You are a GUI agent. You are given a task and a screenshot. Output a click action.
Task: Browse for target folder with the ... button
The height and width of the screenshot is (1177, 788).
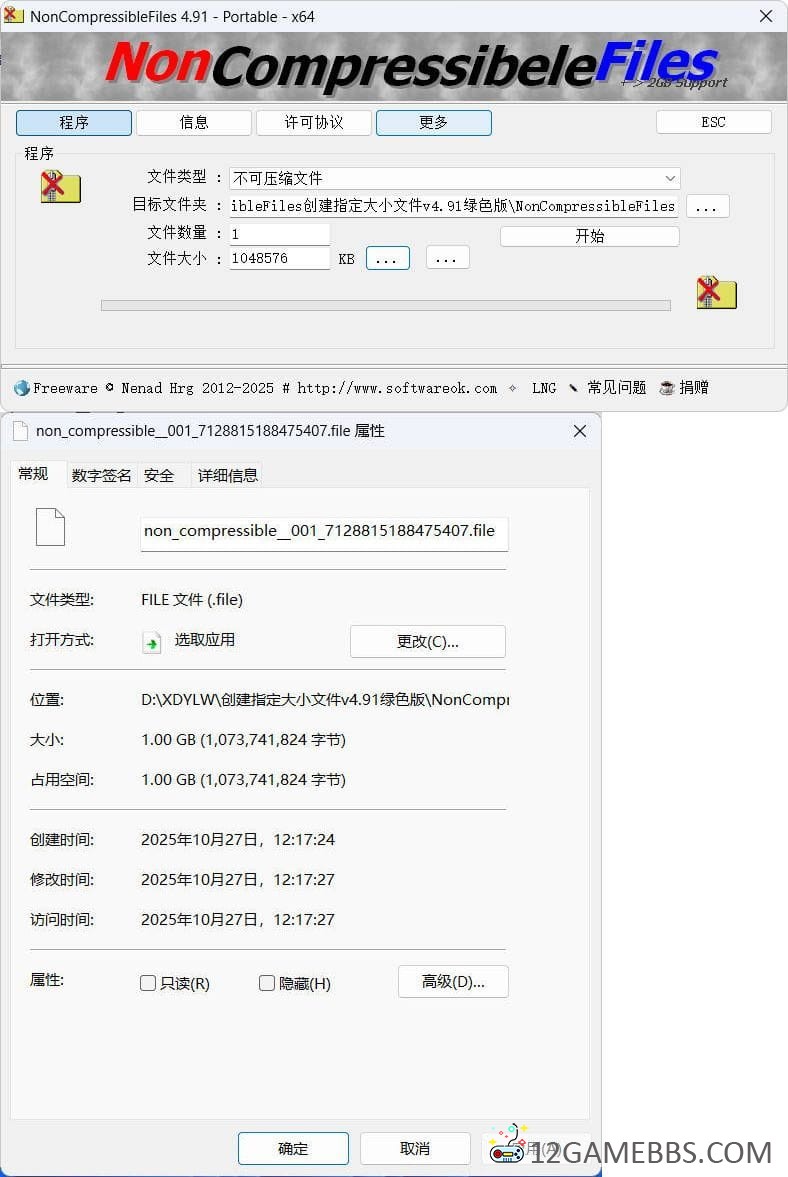point(707,206)
